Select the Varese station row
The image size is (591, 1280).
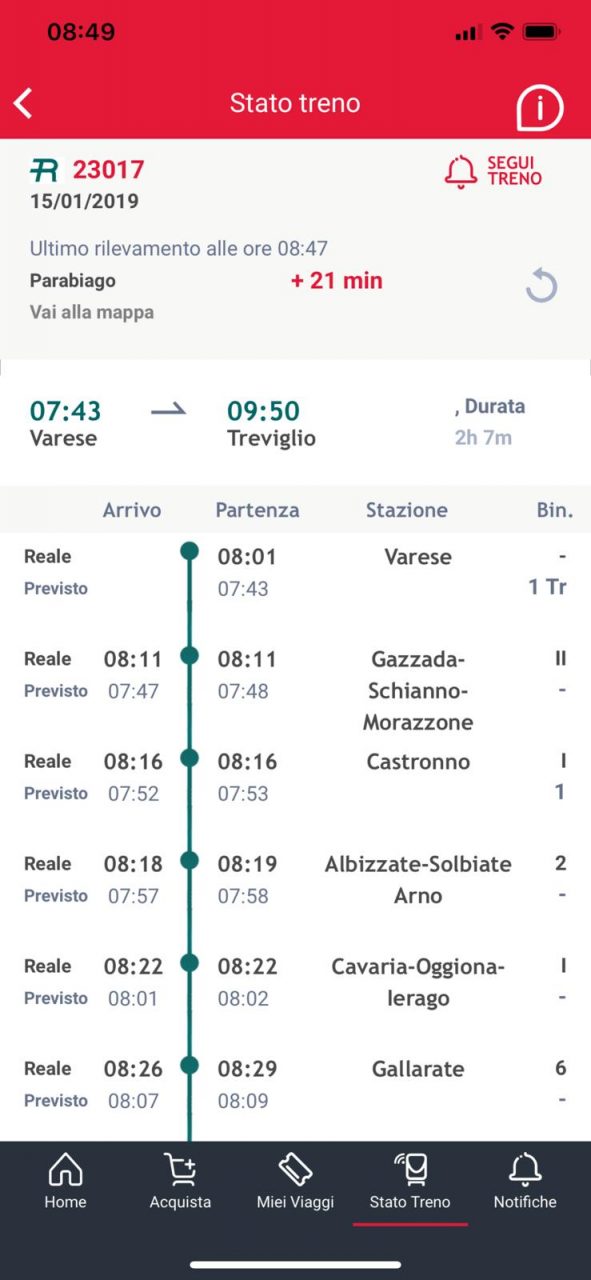tap(295, 572)
